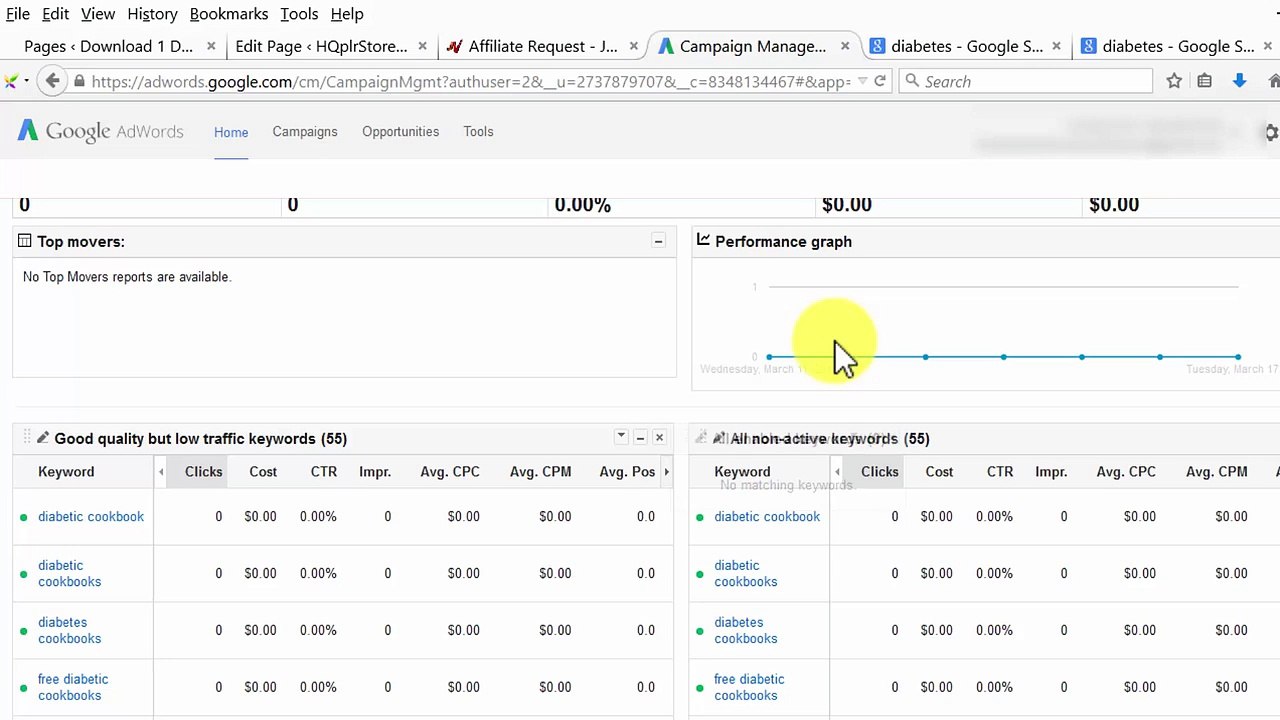Sort left table by Clicks column
The width and height of the screenshot is (1280, 720).
click(x=203, y=471)
